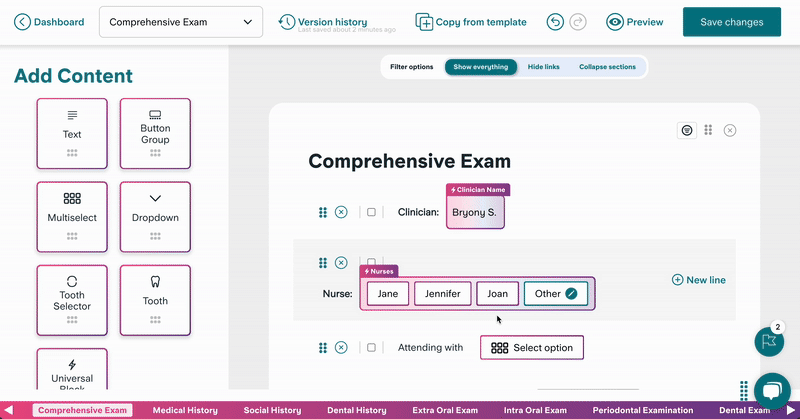The height and width of the screenshot is (419, 800).
Task: Switch to Medical History tab
Action: [x=185, y=410]
